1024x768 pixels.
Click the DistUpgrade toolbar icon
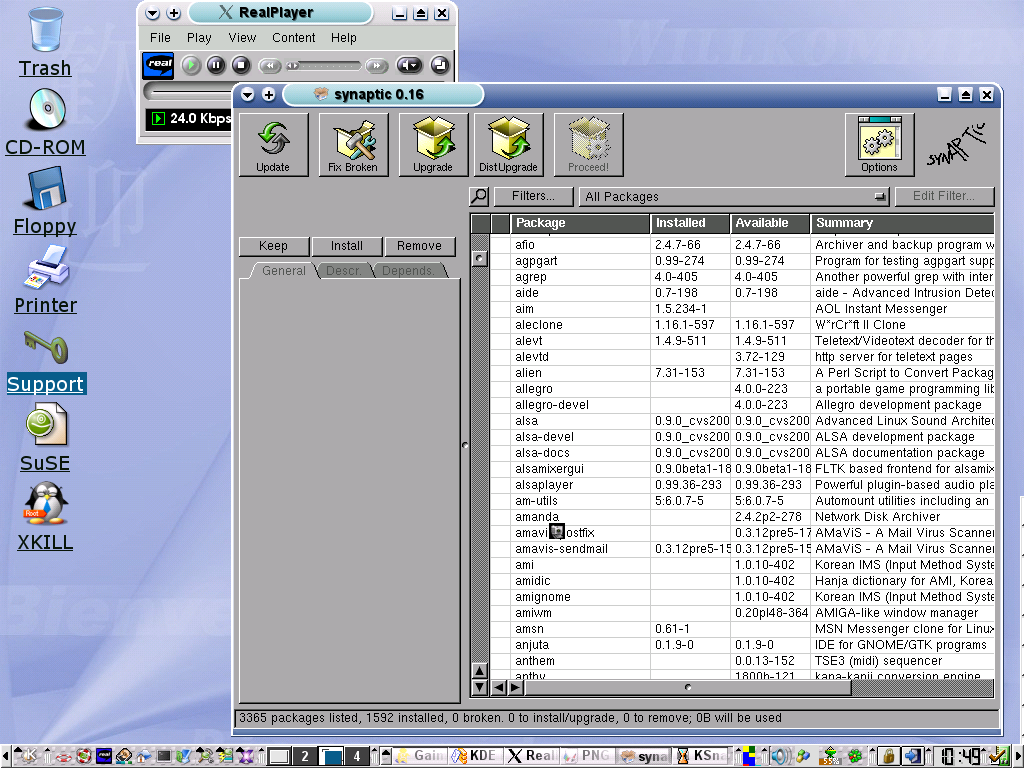[508, 144]
